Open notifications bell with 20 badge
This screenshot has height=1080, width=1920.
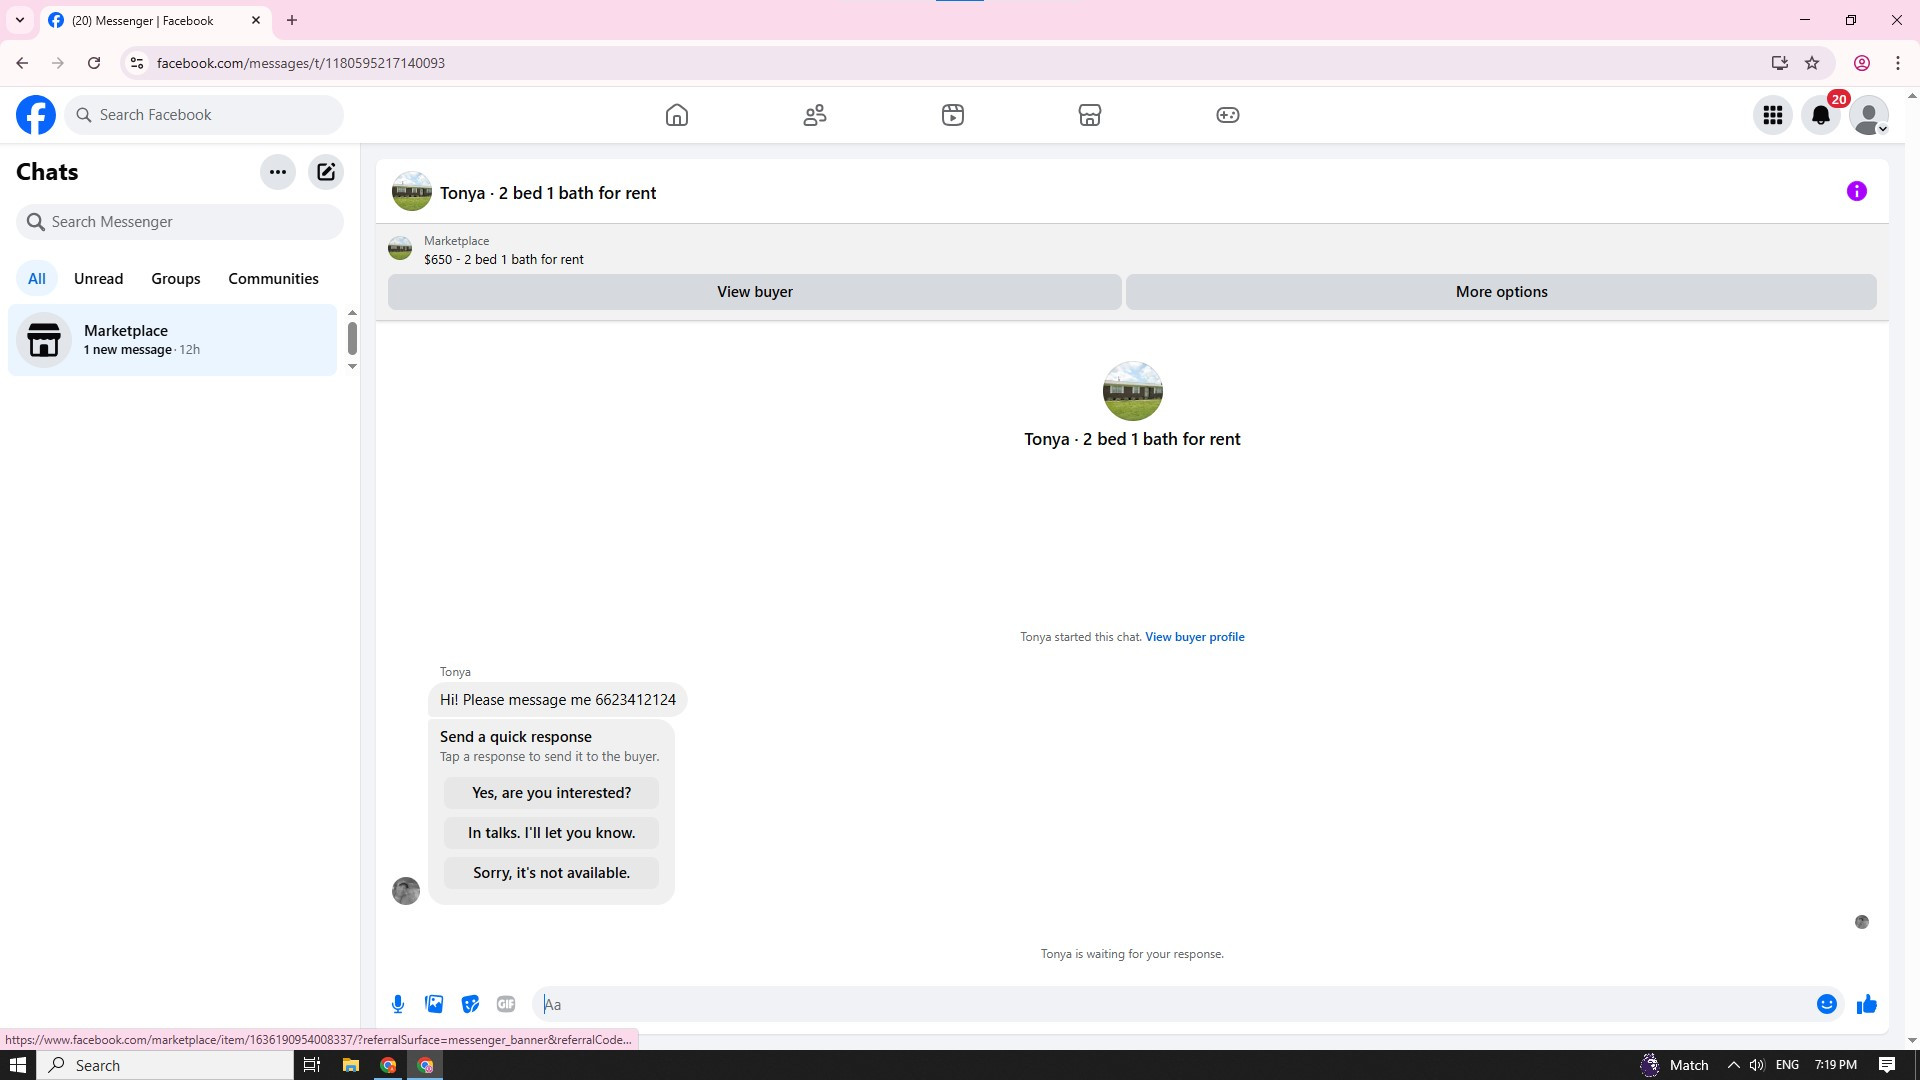(x=1821, y=115)
